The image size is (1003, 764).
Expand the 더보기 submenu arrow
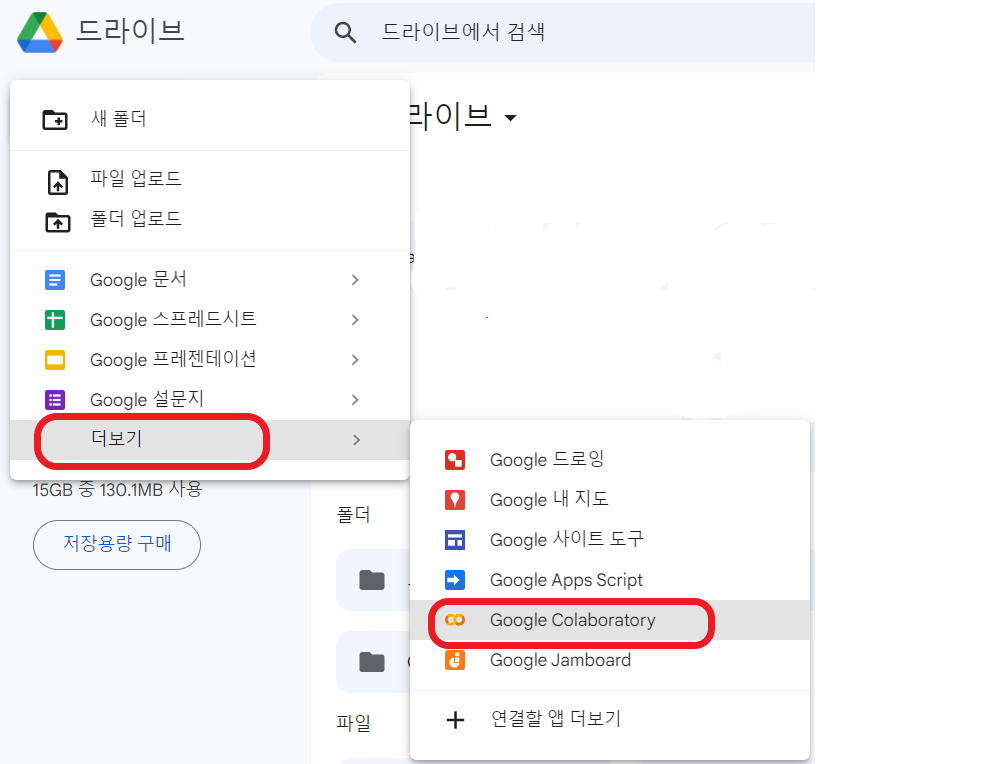click(356, 440)
